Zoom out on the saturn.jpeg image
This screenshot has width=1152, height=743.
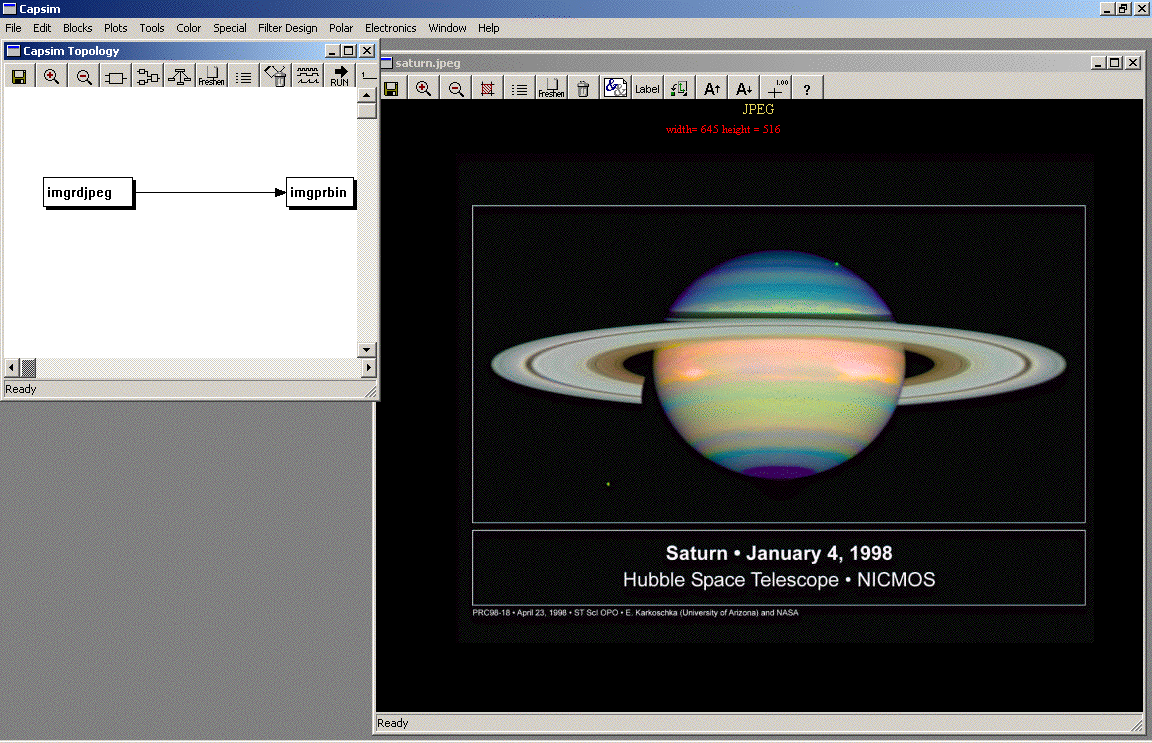point(456,89)
